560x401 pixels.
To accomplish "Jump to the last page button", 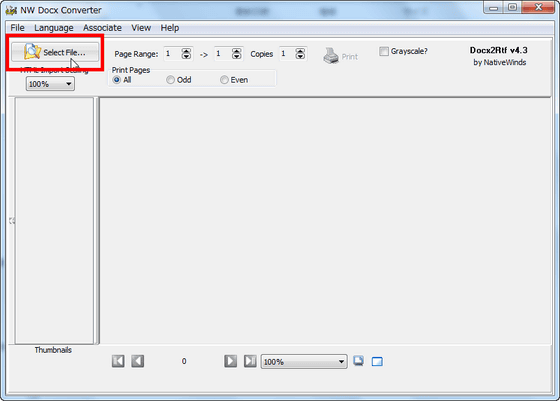I will click(x=250, y=361).
